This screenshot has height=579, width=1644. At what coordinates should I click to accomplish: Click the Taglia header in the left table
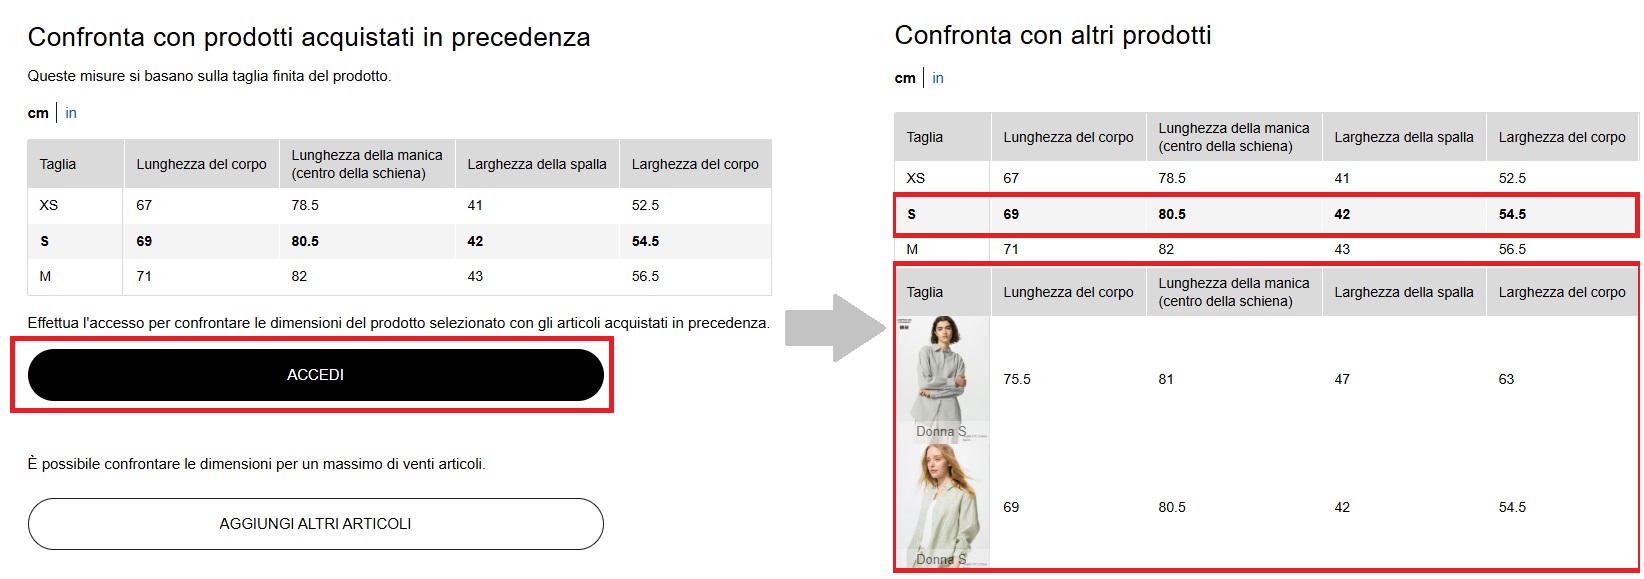click(58, 164)
